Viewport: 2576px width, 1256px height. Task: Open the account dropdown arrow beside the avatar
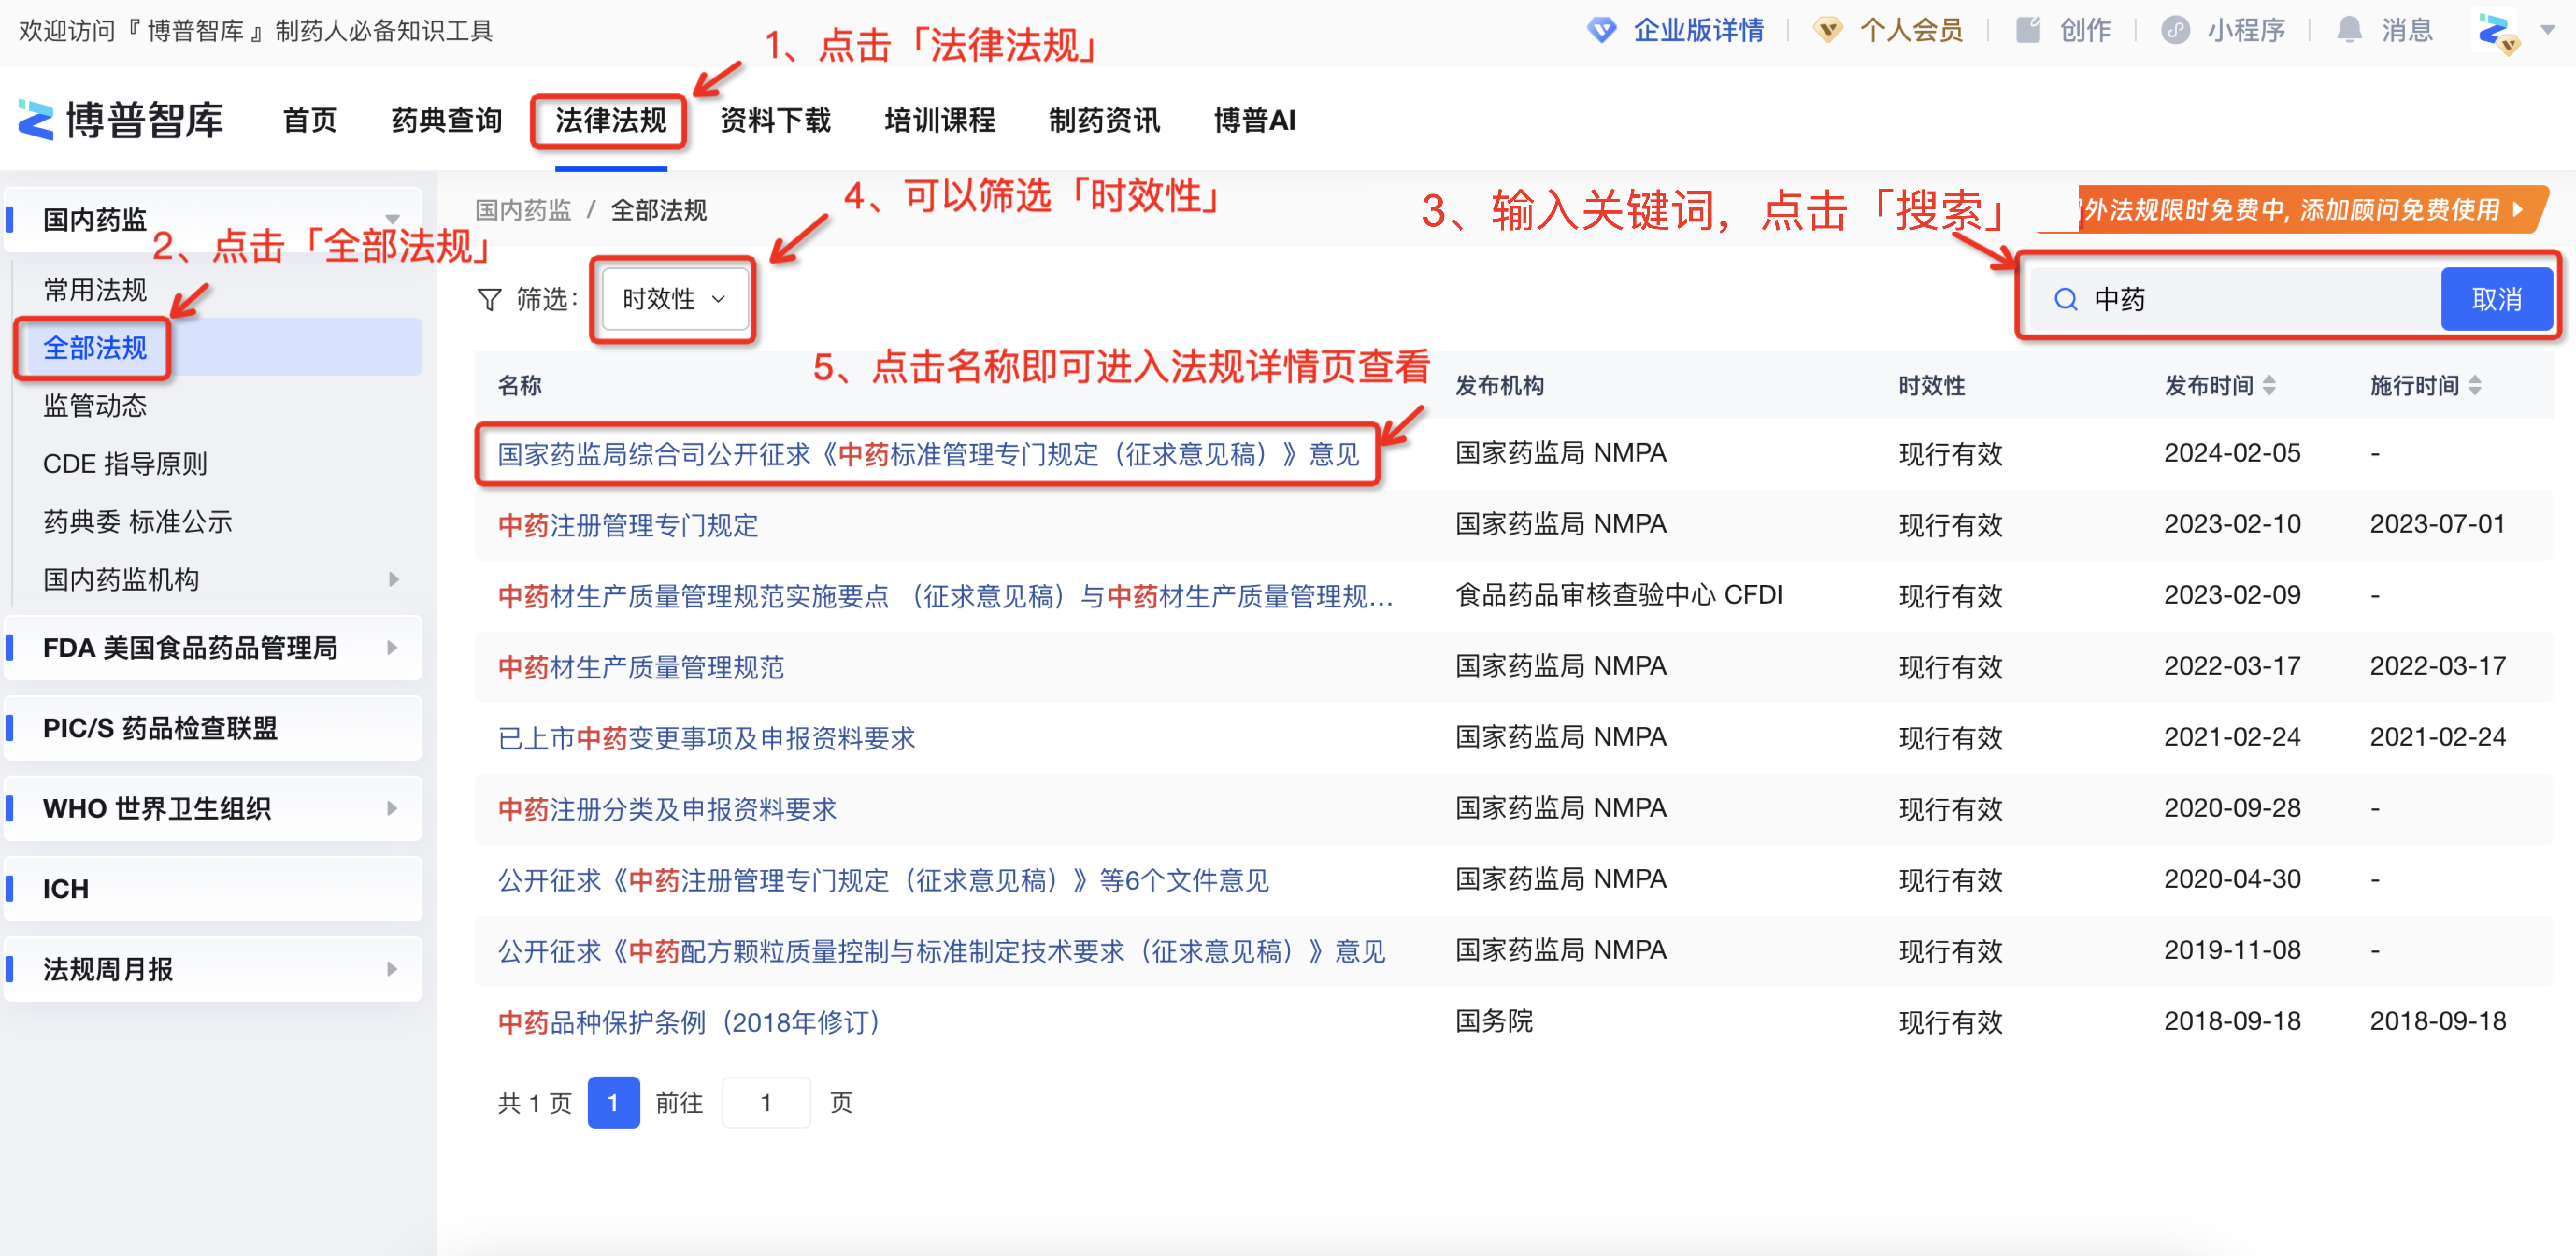pyautogui.click(x=2548, y=30)
